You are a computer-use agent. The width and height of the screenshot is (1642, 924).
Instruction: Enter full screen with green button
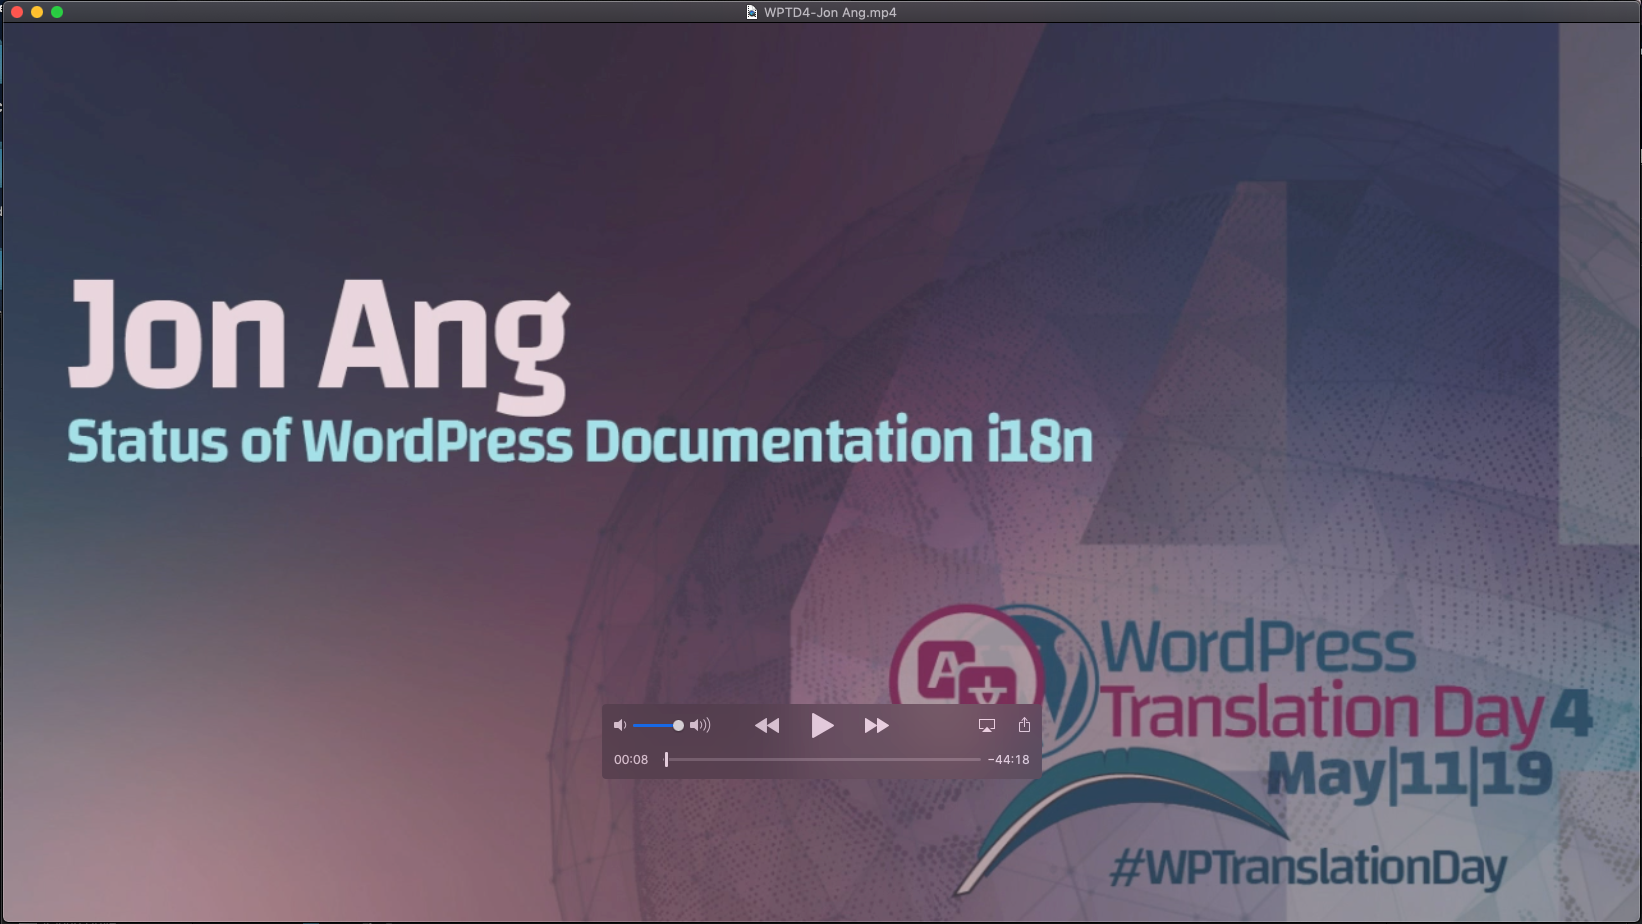pyautogui.click(x=57, y=12)
